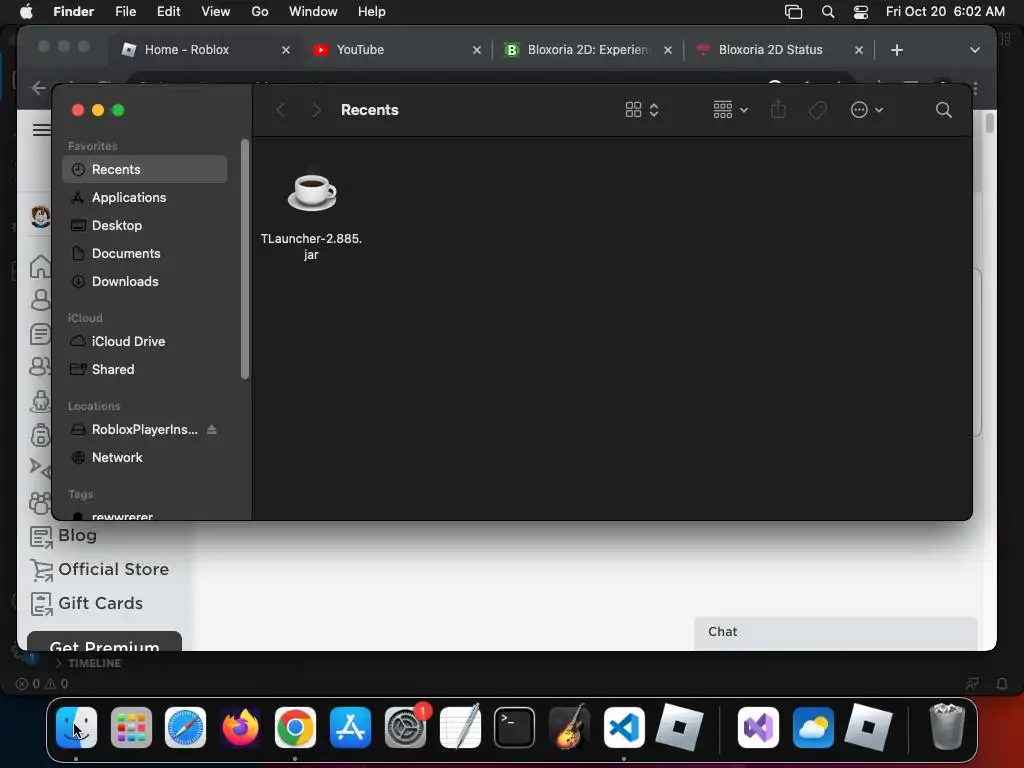
Task: Expand the browser tab list chevron
Action: (x=974, y=50)
